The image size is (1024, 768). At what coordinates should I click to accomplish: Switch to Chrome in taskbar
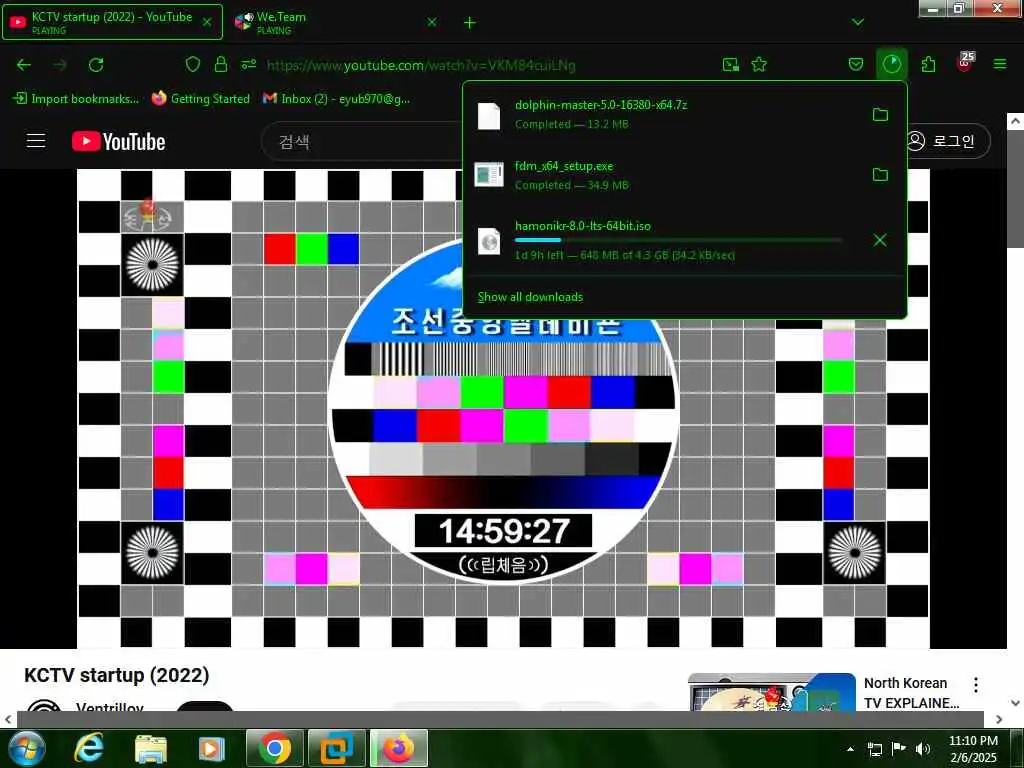(x=275, y=748)
